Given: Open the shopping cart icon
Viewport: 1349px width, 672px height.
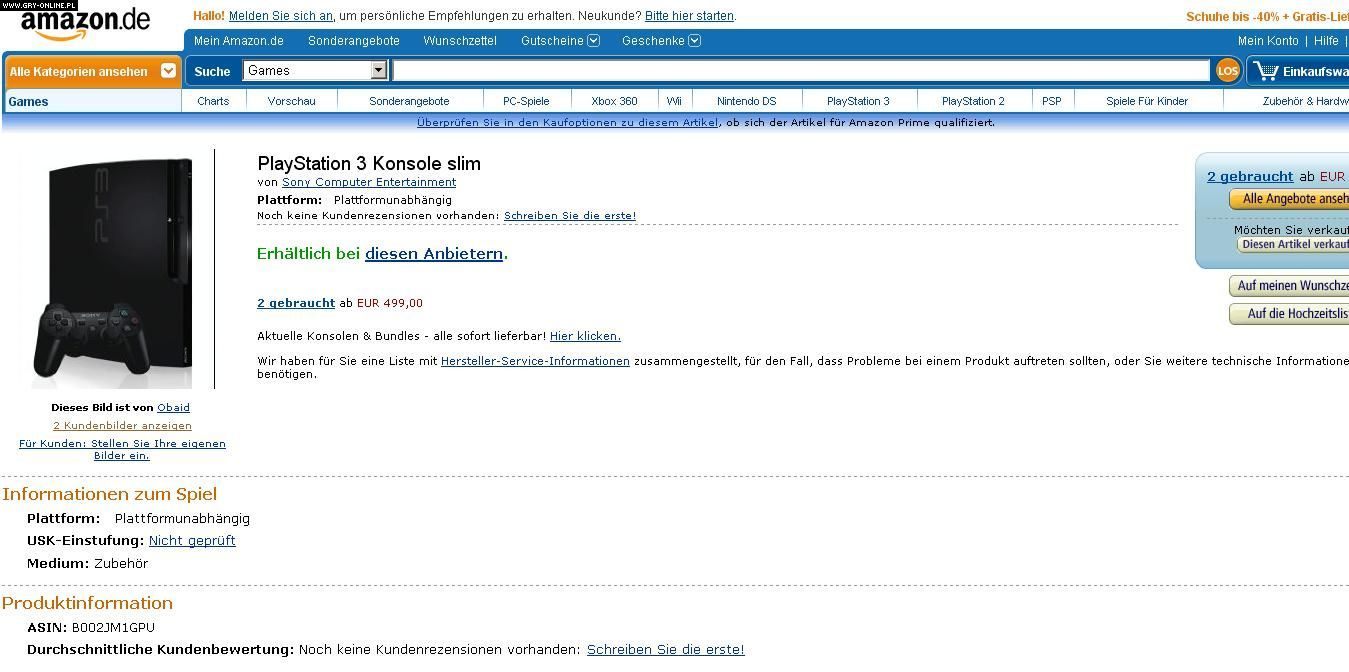Looking at the screenshot, I should click(1267, 71).
